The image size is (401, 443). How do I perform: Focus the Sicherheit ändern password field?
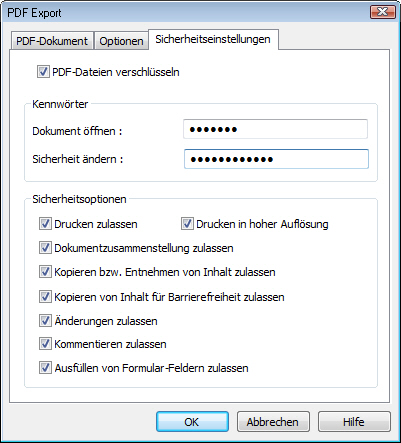click(x=276, y=159)
